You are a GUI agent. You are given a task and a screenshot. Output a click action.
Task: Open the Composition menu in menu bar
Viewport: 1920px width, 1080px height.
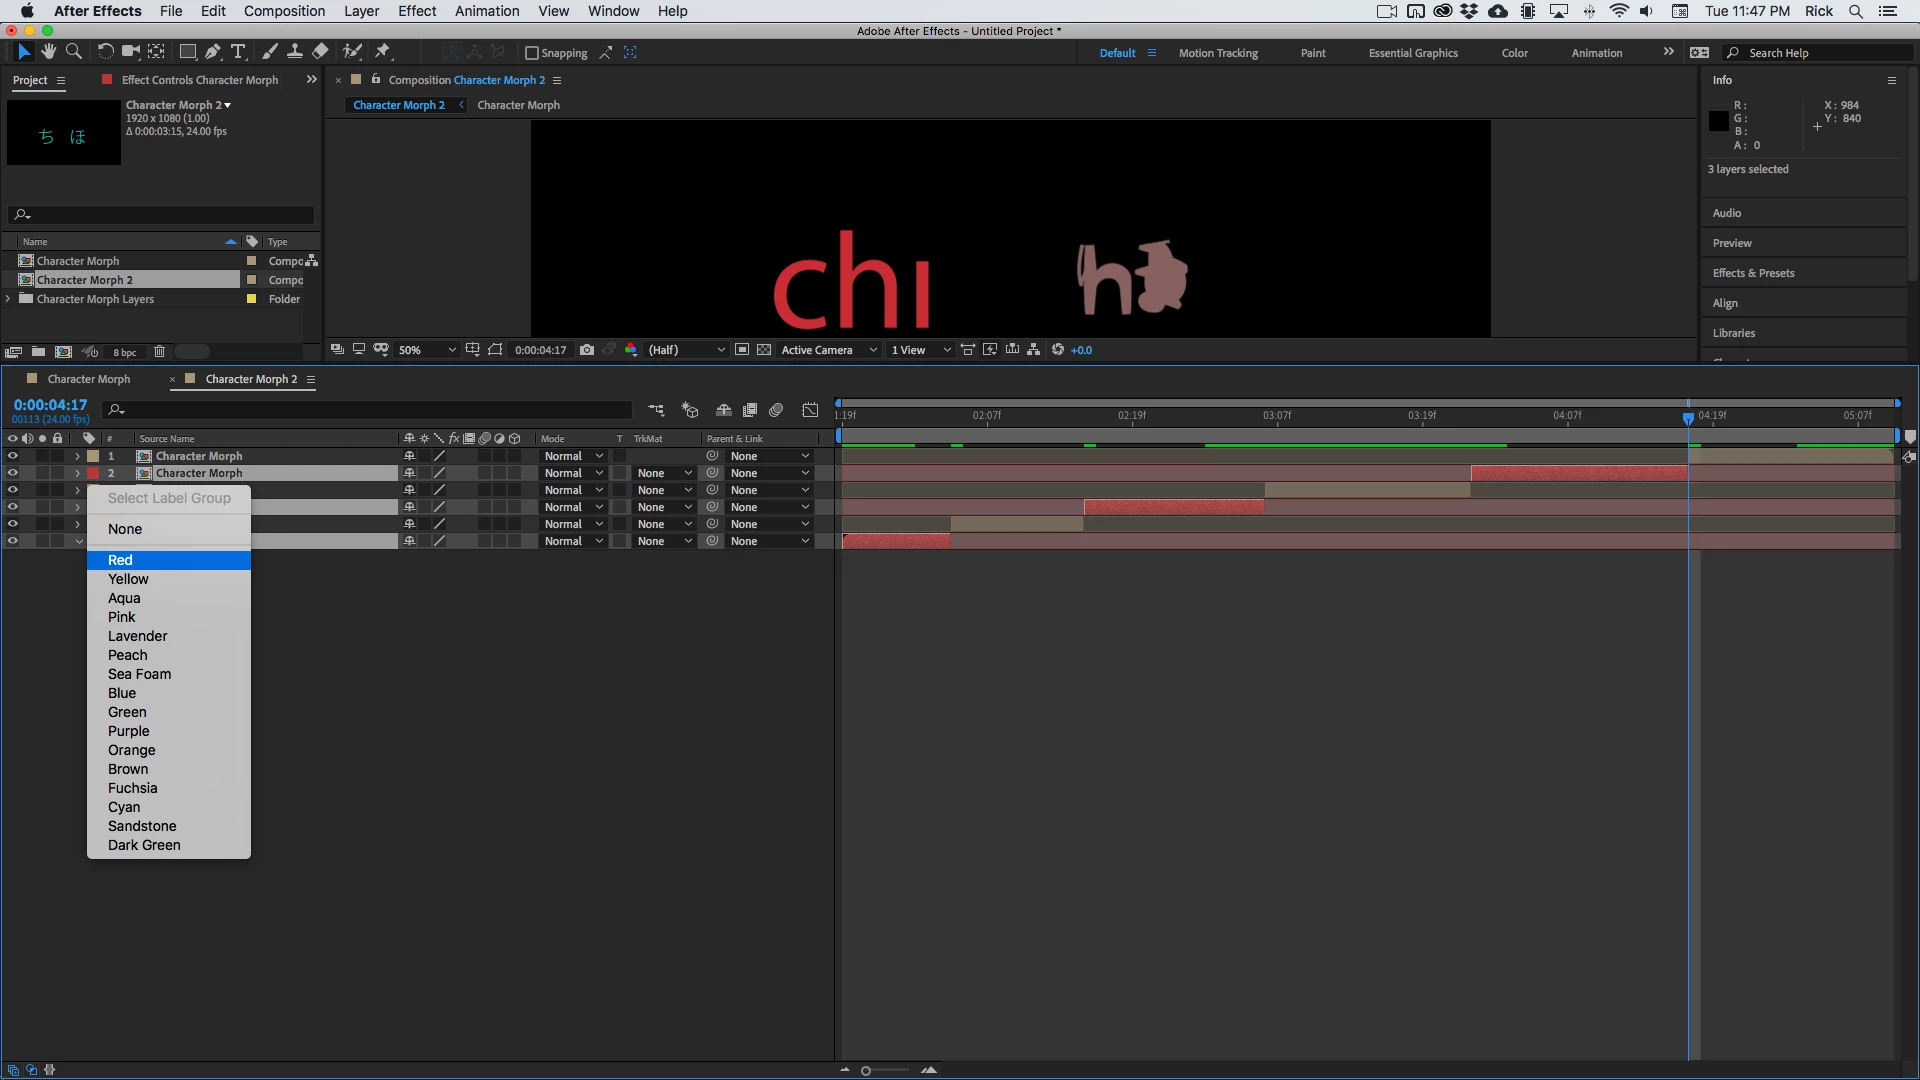[x=284, y=11]
